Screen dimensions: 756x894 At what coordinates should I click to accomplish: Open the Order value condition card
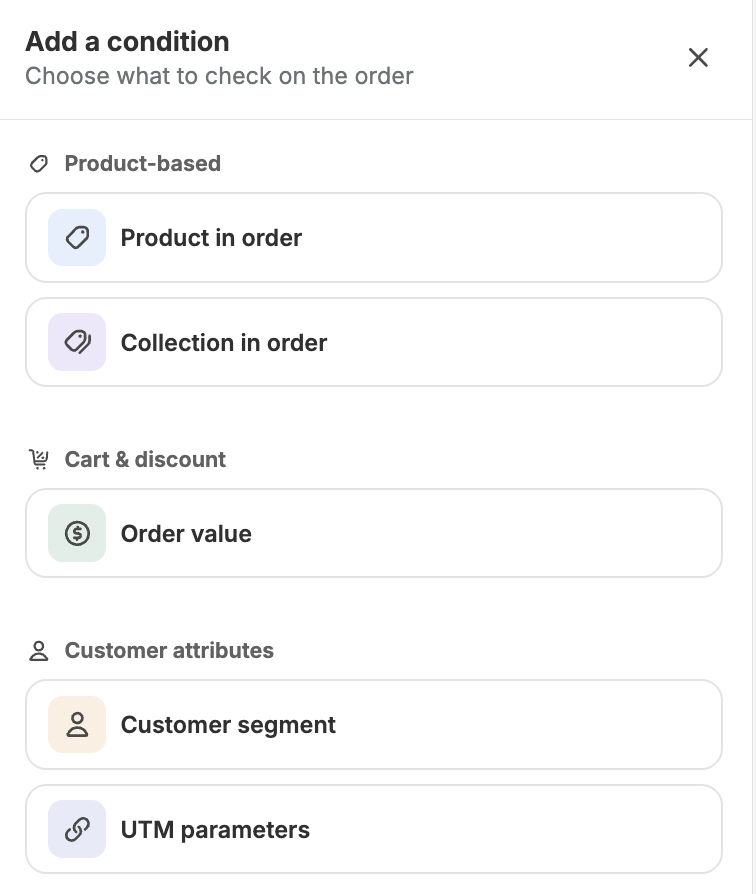tap(374, 533)
